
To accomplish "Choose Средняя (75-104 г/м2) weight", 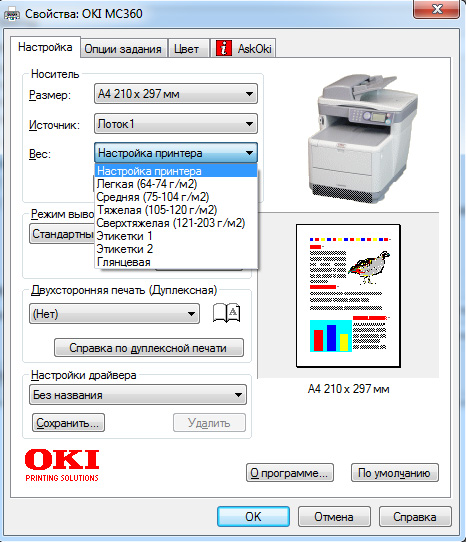I will 176,197.
